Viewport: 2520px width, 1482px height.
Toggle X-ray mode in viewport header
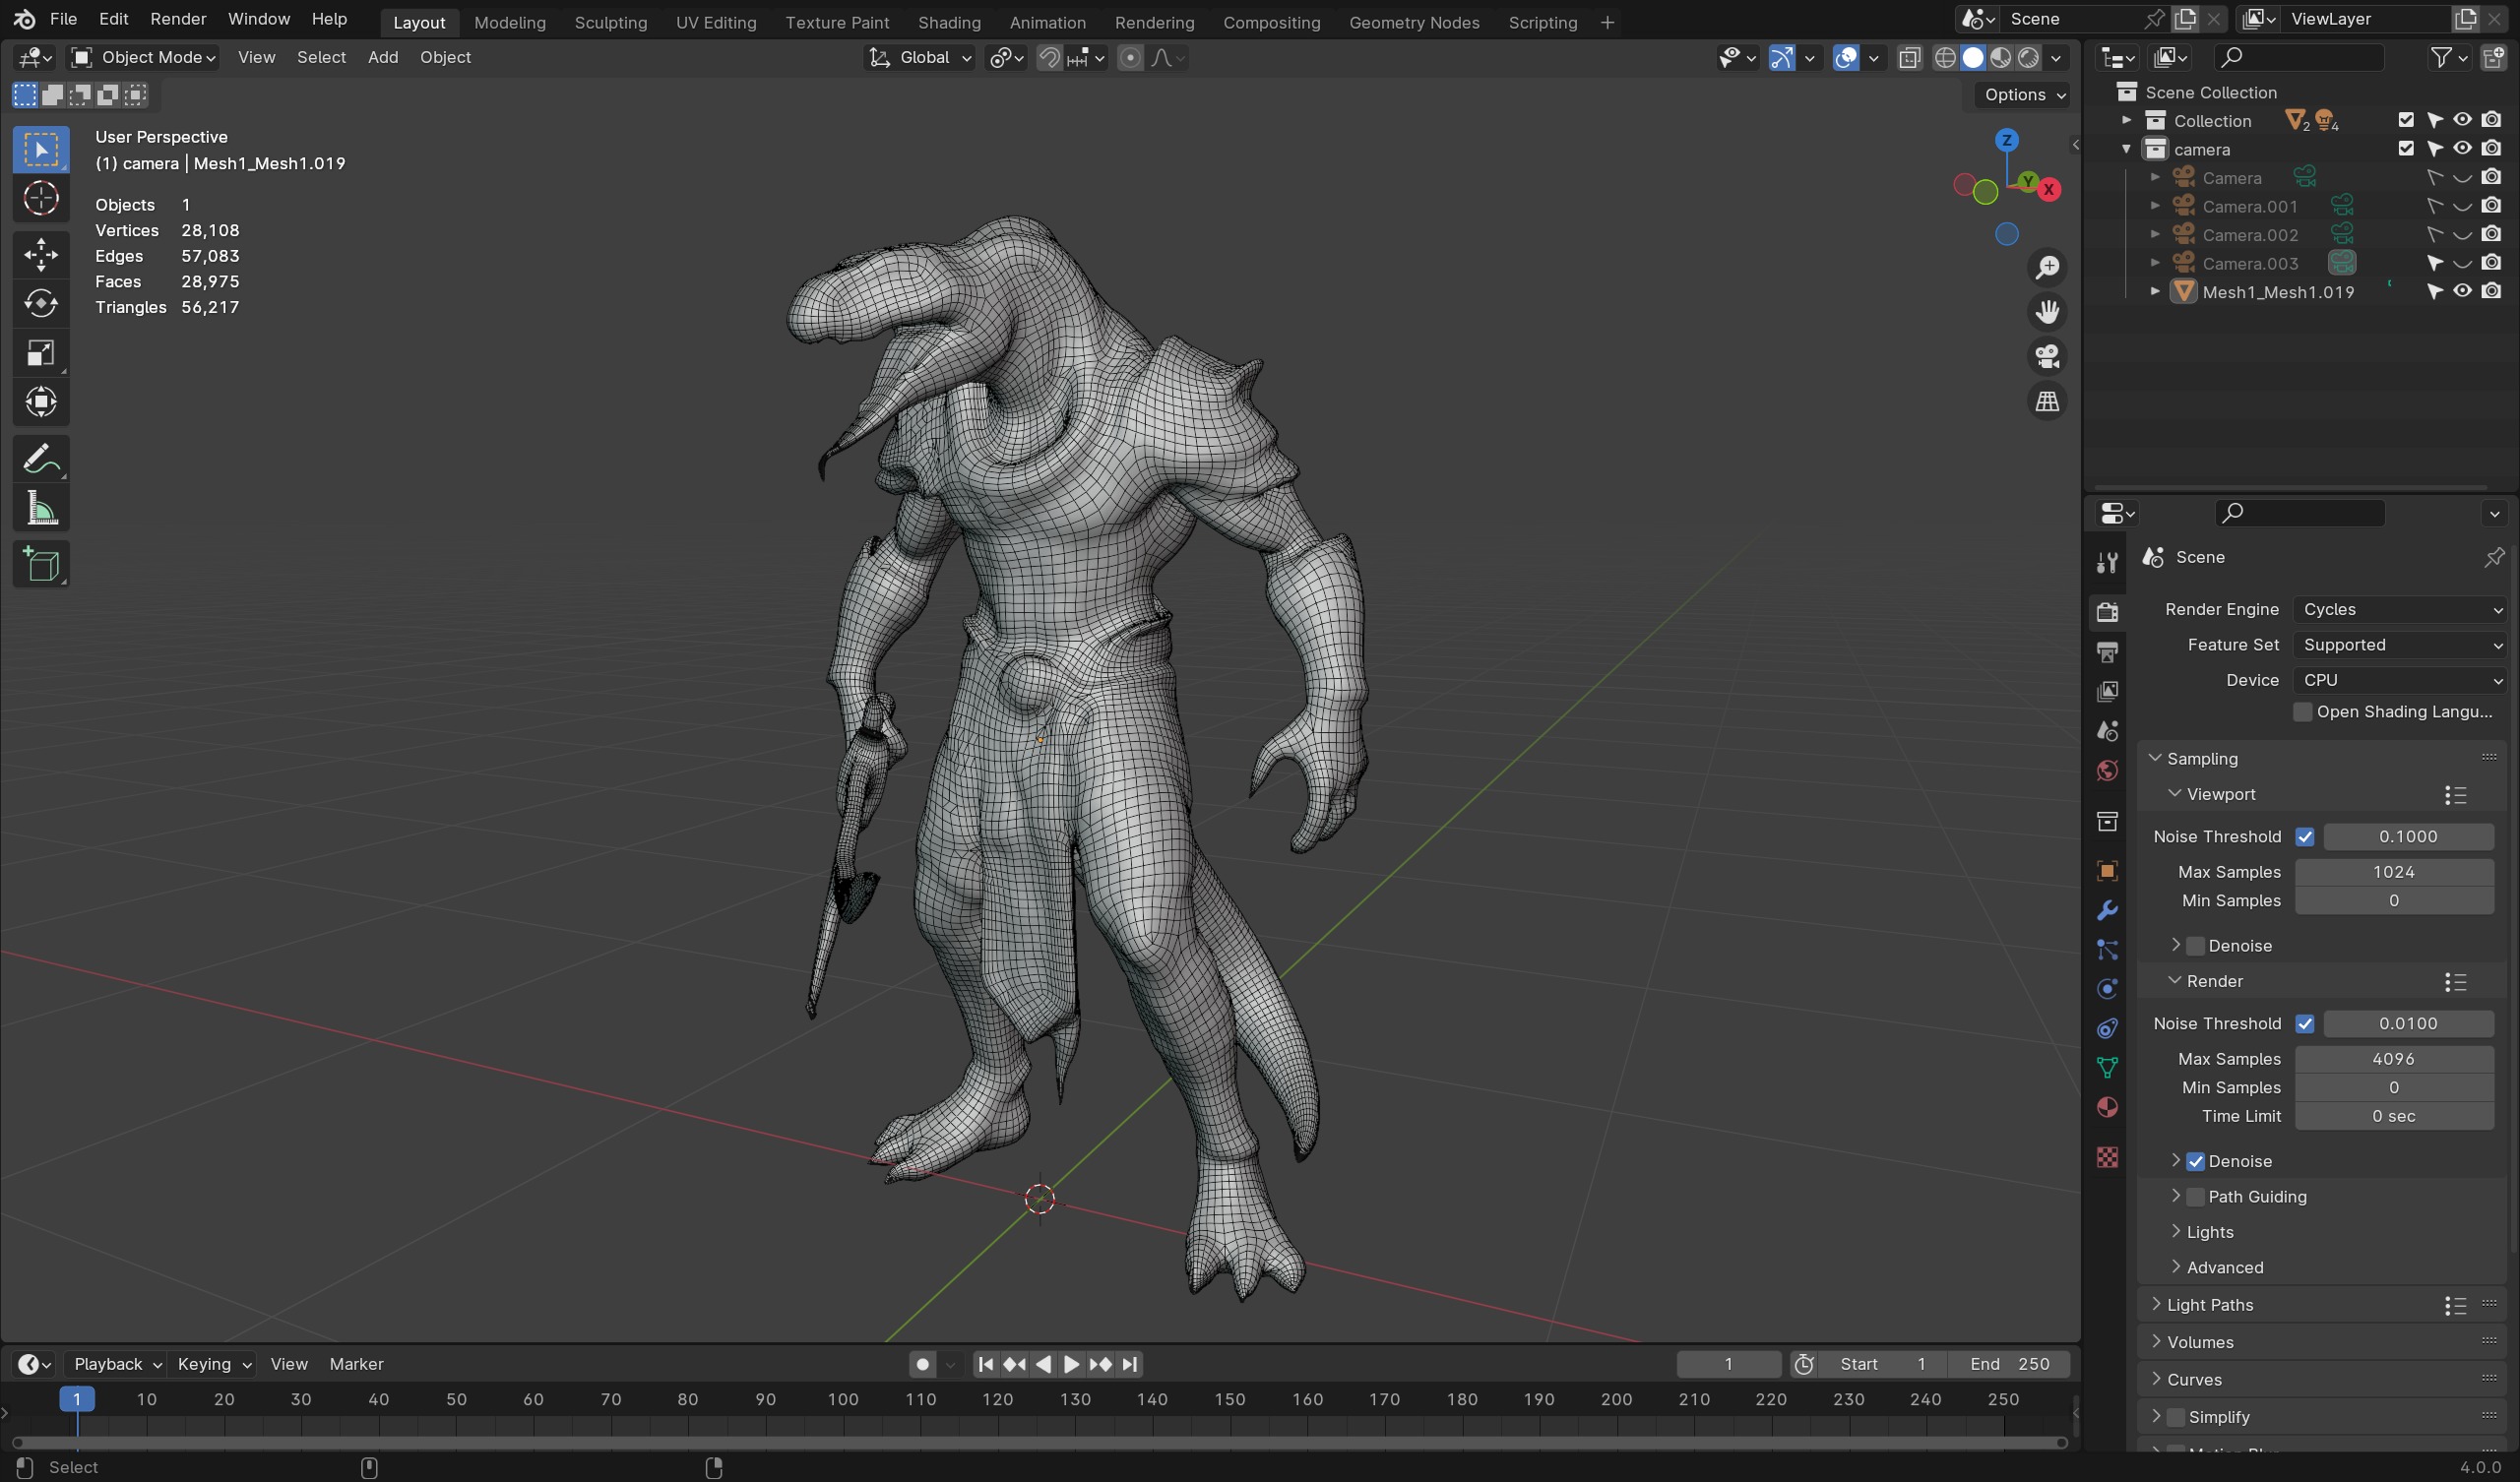[1909, 58]
